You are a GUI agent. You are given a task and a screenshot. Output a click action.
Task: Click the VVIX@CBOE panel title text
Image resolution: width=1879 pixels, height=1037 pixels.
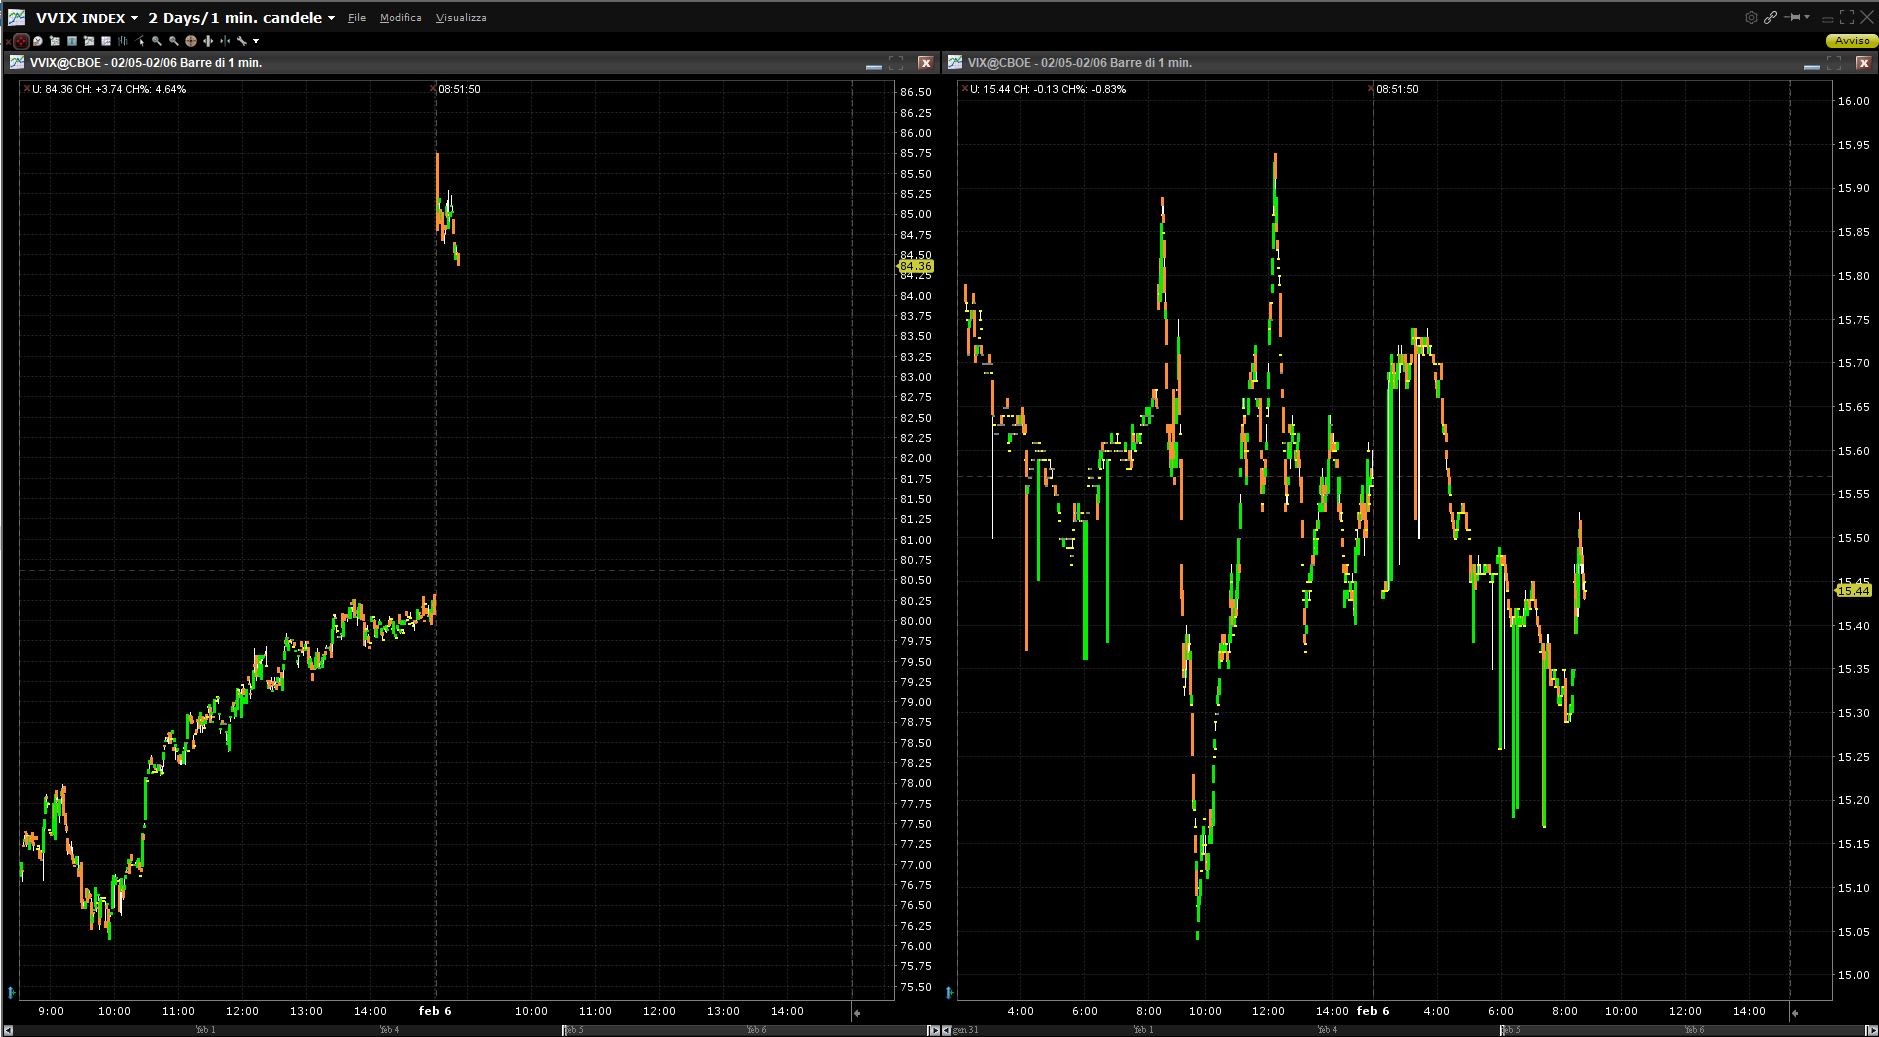tap(146, 63)
